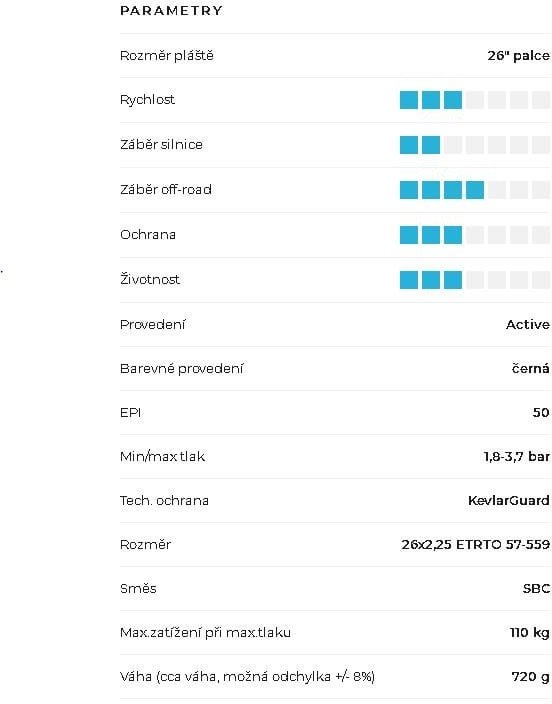Click the Ochrana rating bar
The width and height of the screenshot is (552, 704).
tap(475, 234)
